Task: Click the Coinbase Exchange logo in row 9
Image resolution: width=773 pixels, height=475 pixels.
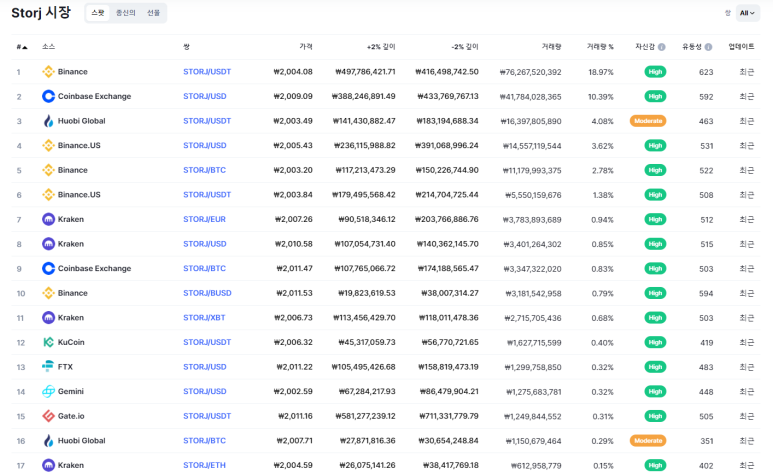Action: click(x=48, y=269)
